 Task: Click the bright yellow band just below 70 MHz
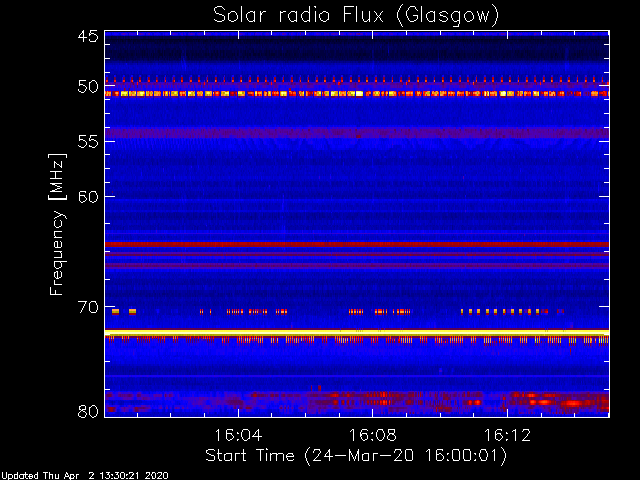357,333
